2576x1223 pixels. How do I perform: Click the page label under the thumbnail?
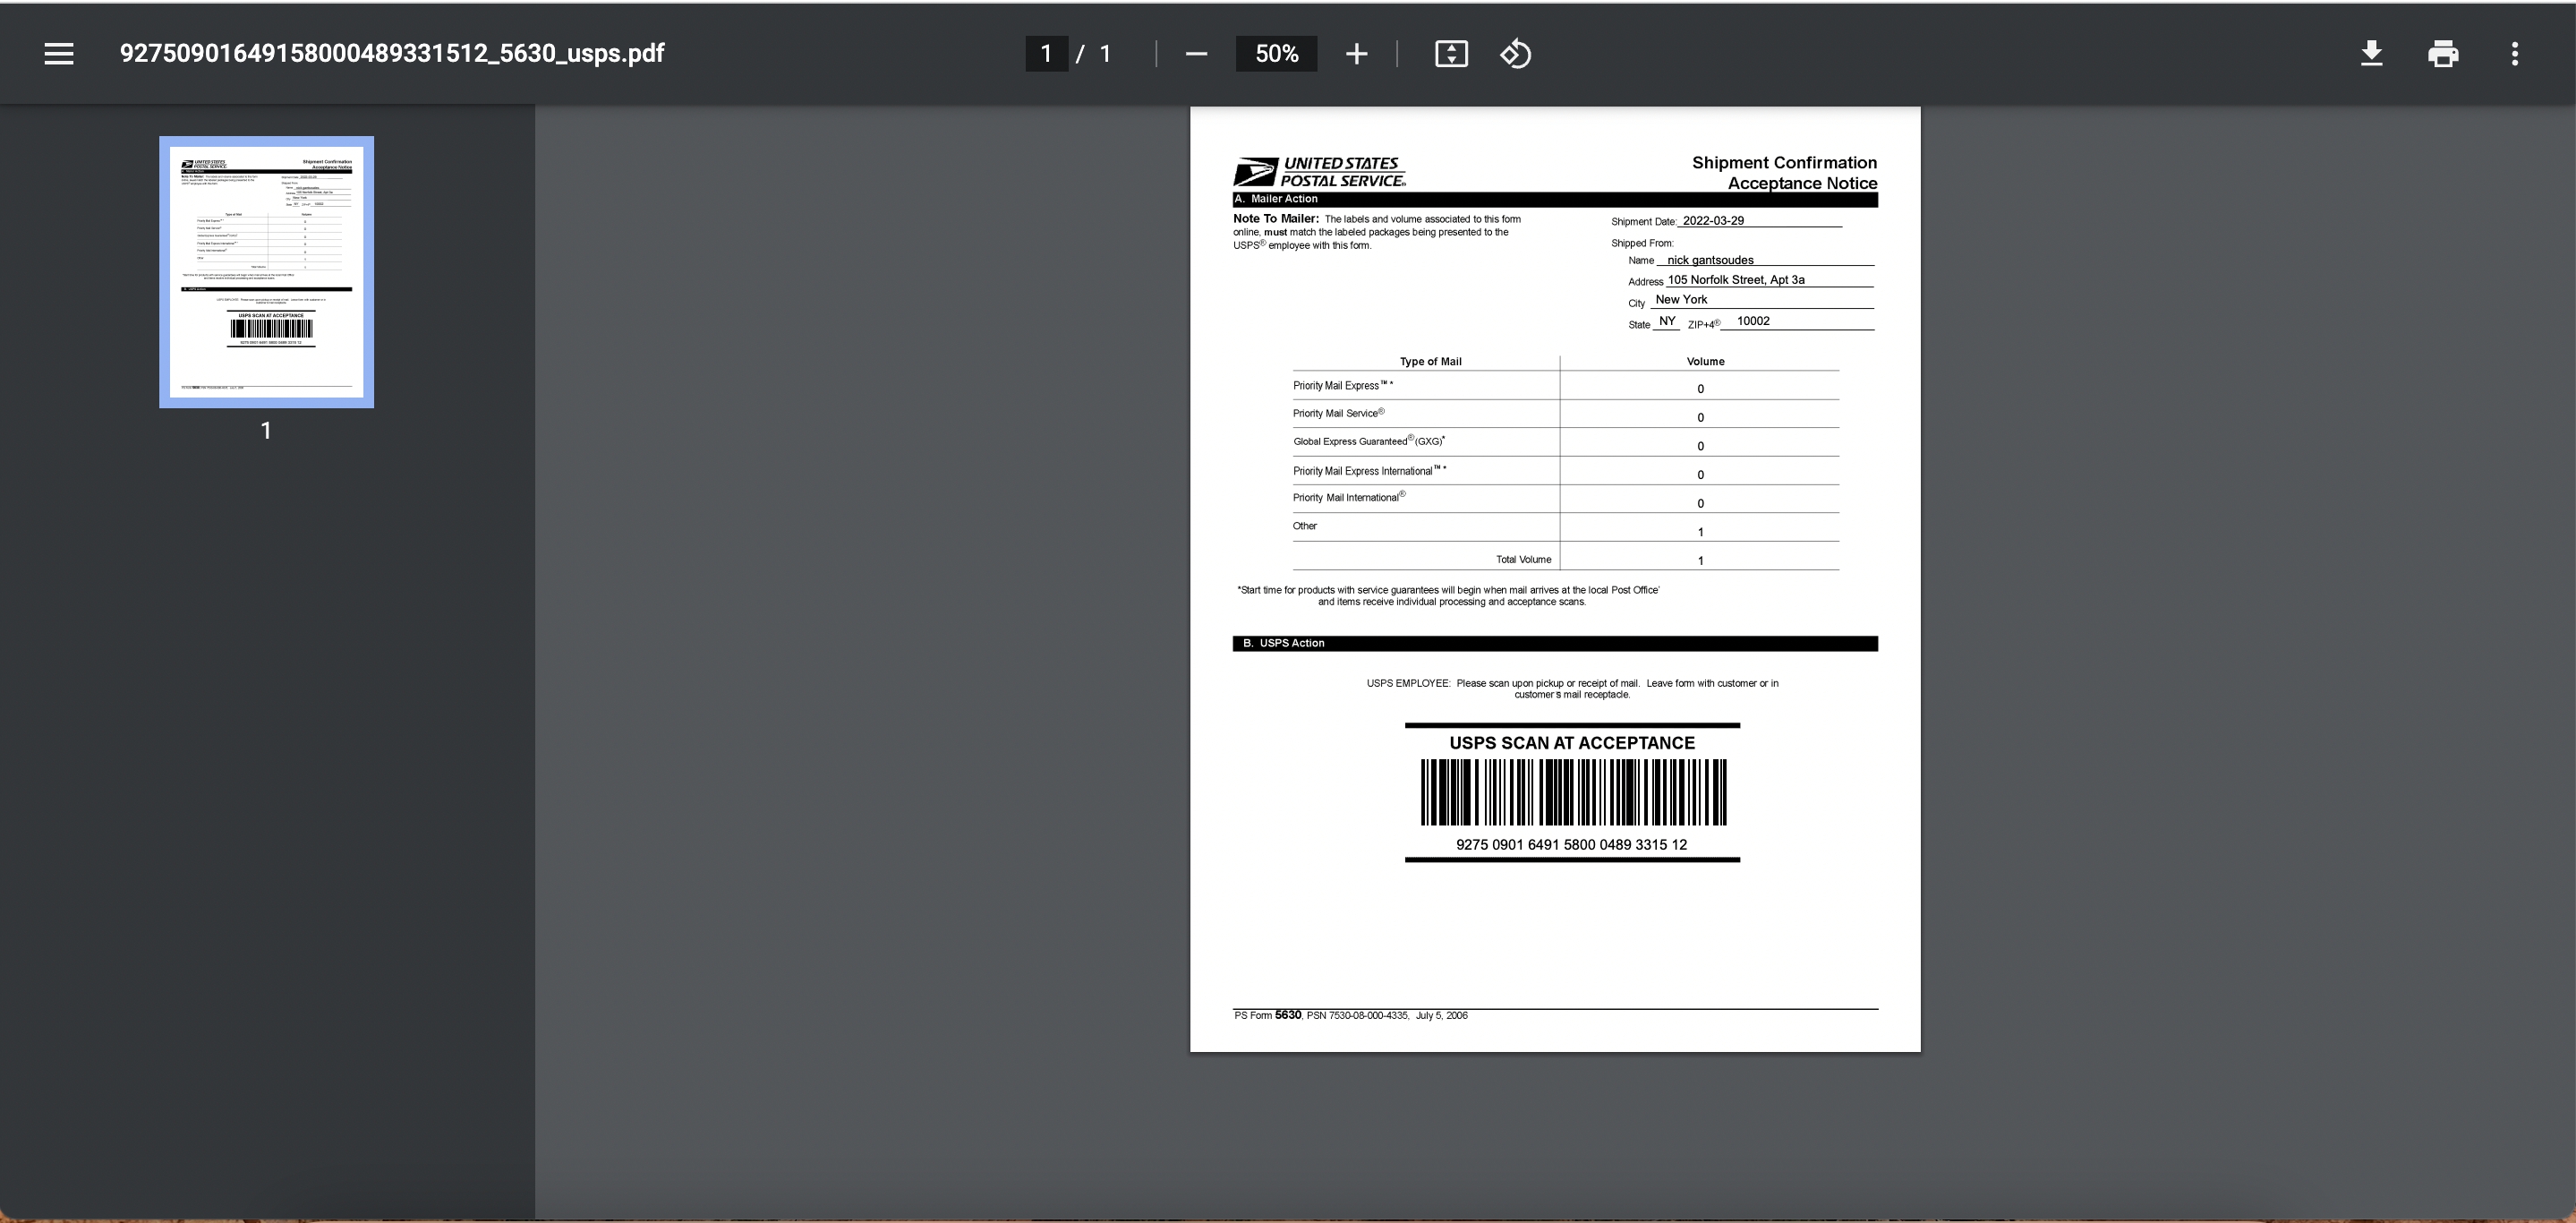pos(266,430)
